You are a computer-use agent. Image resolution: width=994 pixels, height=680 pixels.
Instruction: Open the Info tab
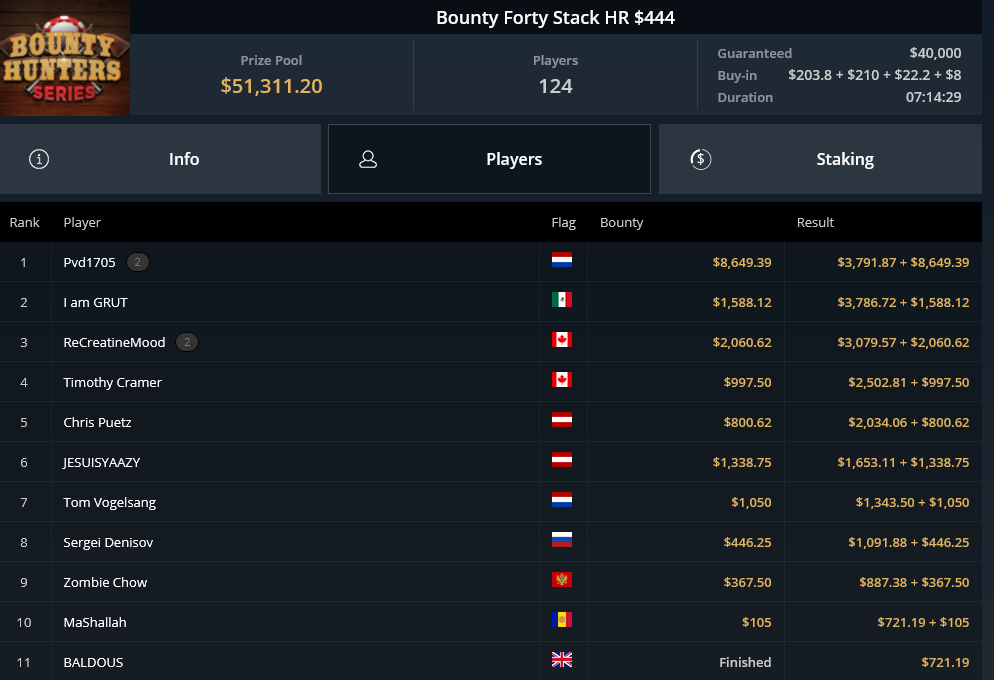click(x=160, y=159)
